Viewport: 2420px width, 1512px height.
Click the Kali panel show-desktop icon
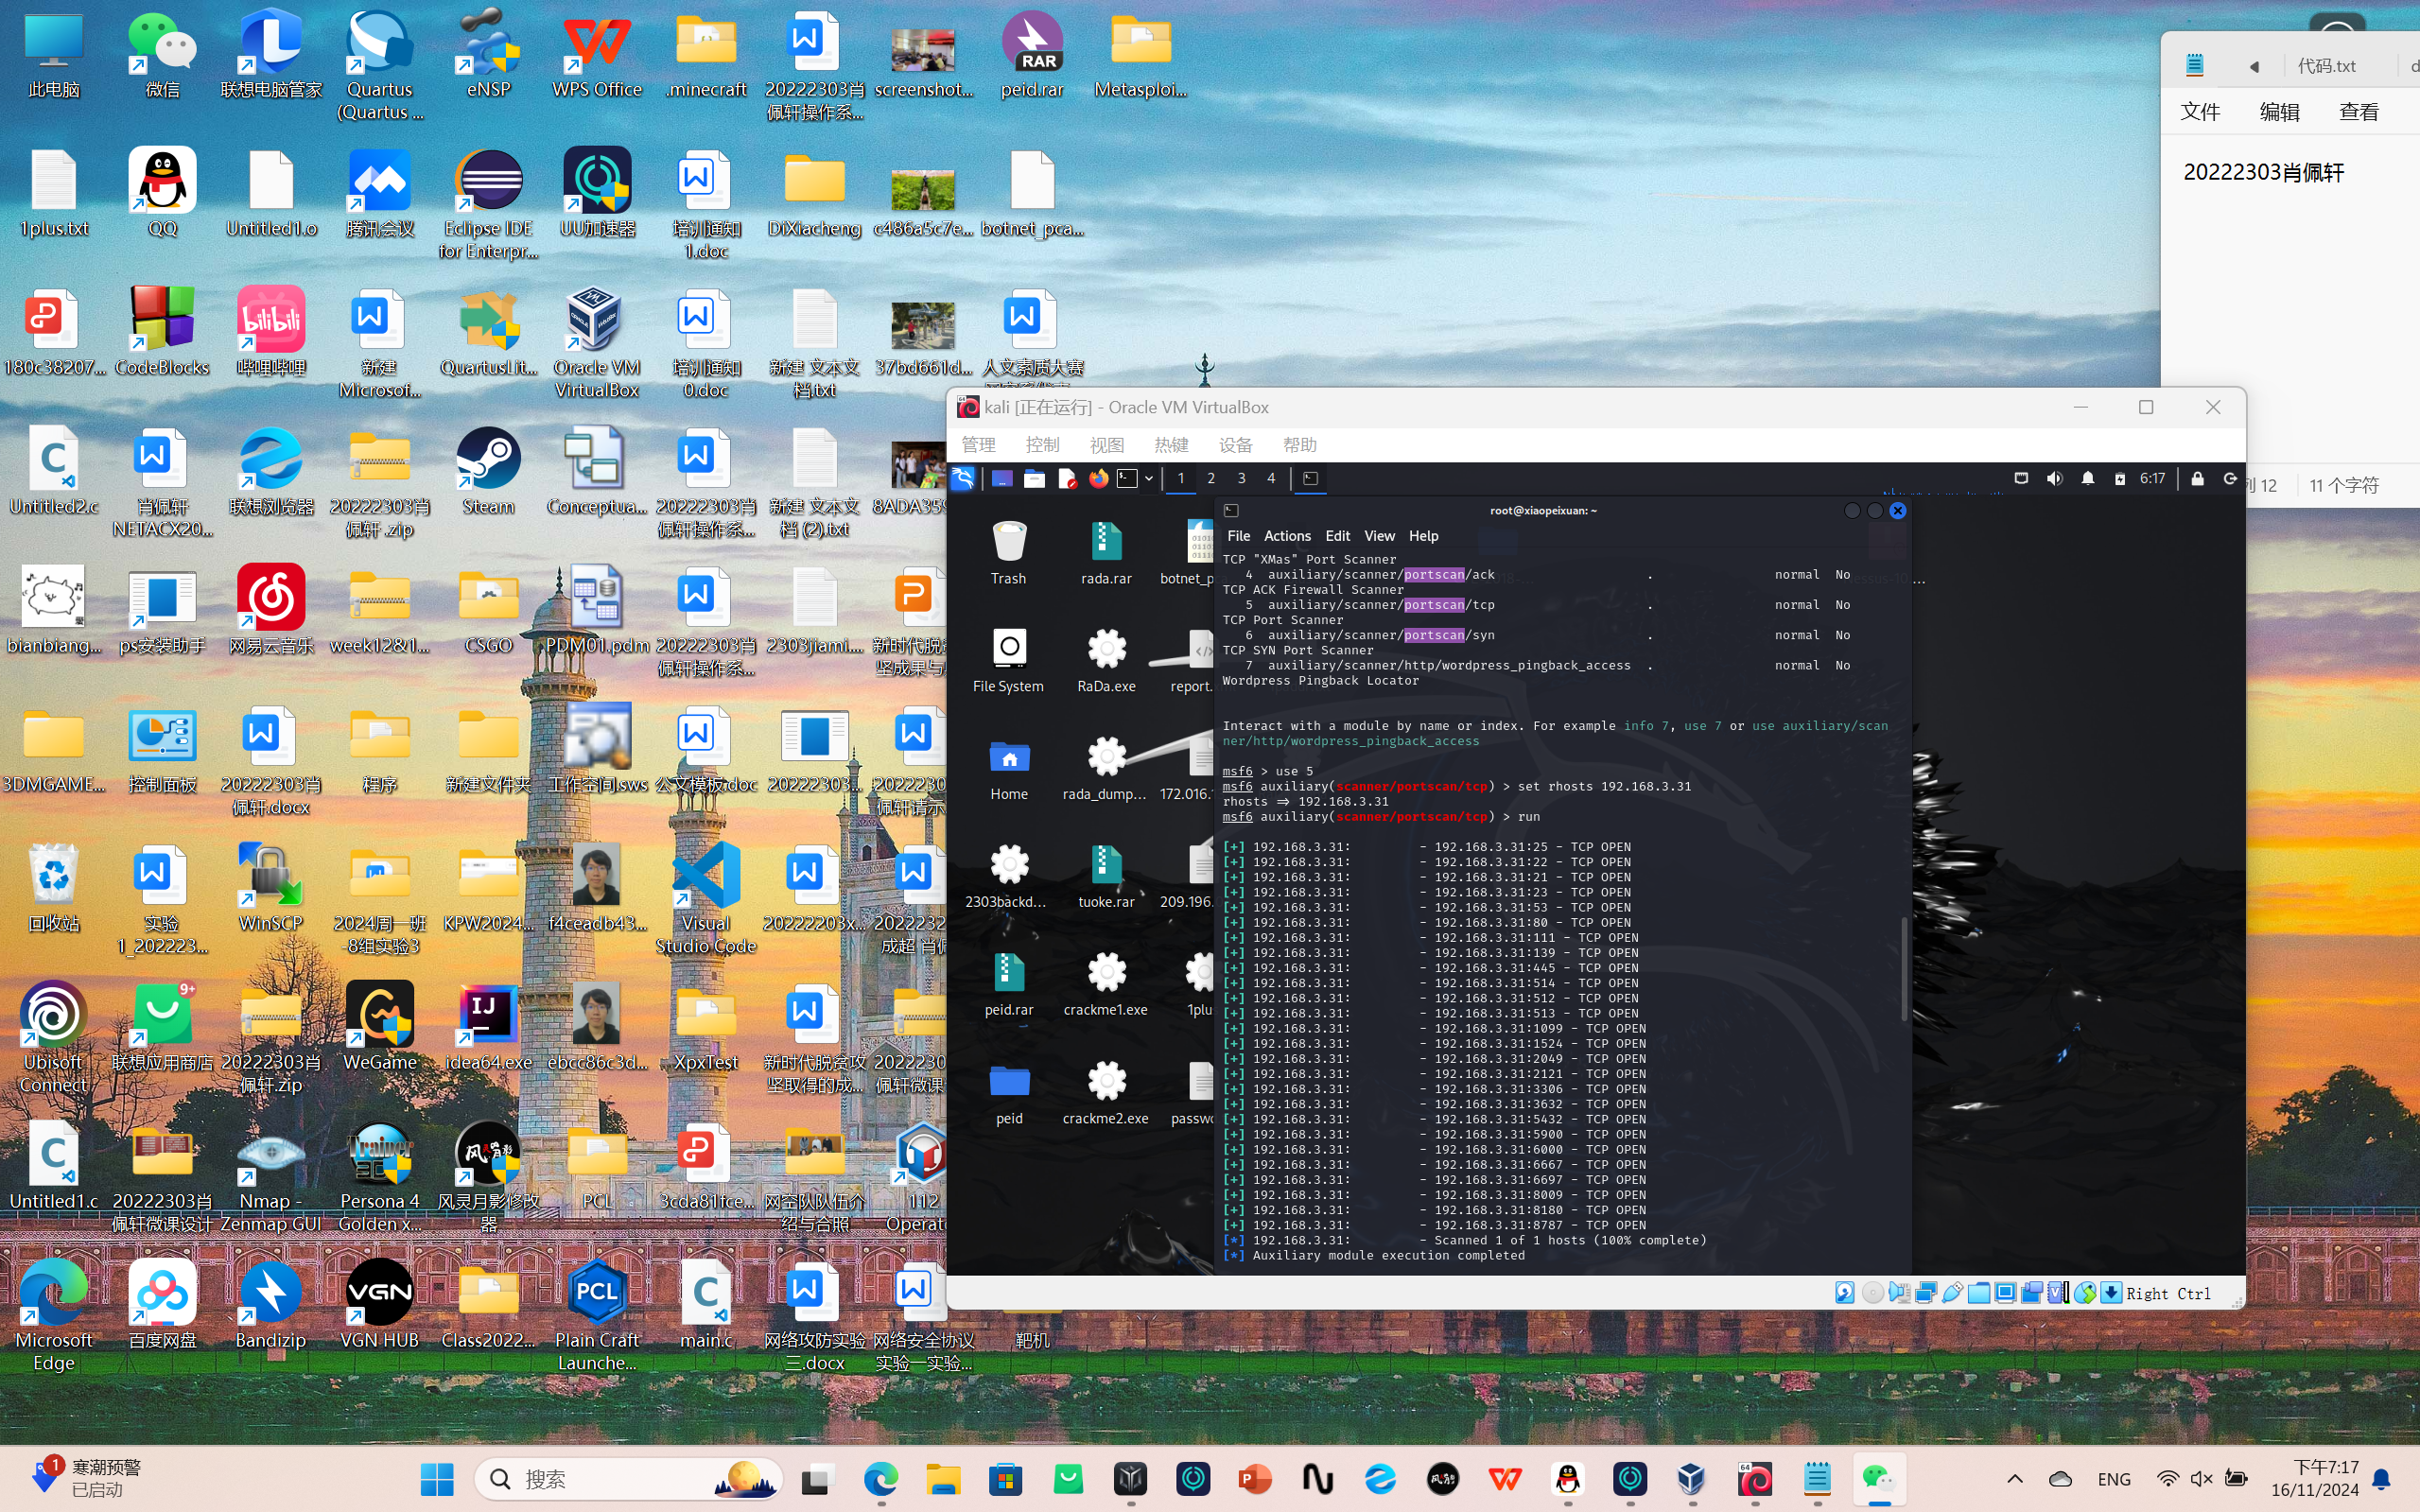tap(1002, 478)
